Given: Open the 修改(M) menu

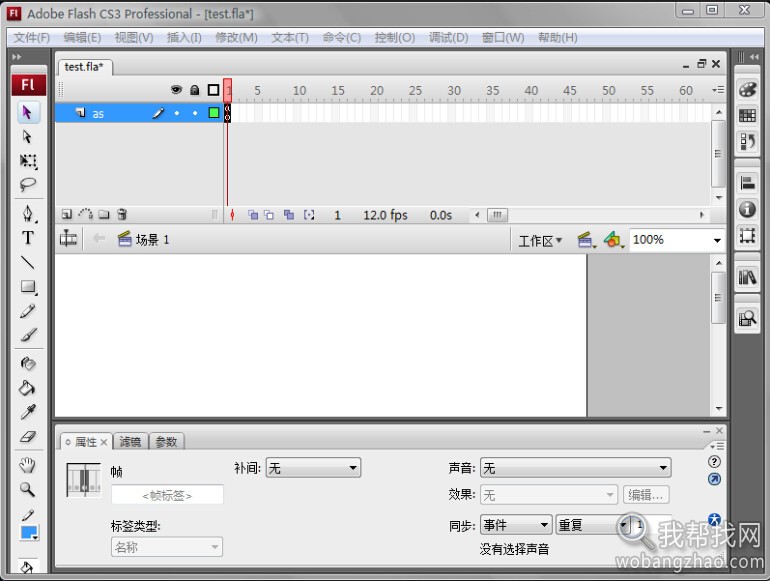Looking at the screenshot, I should click(236, 37).
